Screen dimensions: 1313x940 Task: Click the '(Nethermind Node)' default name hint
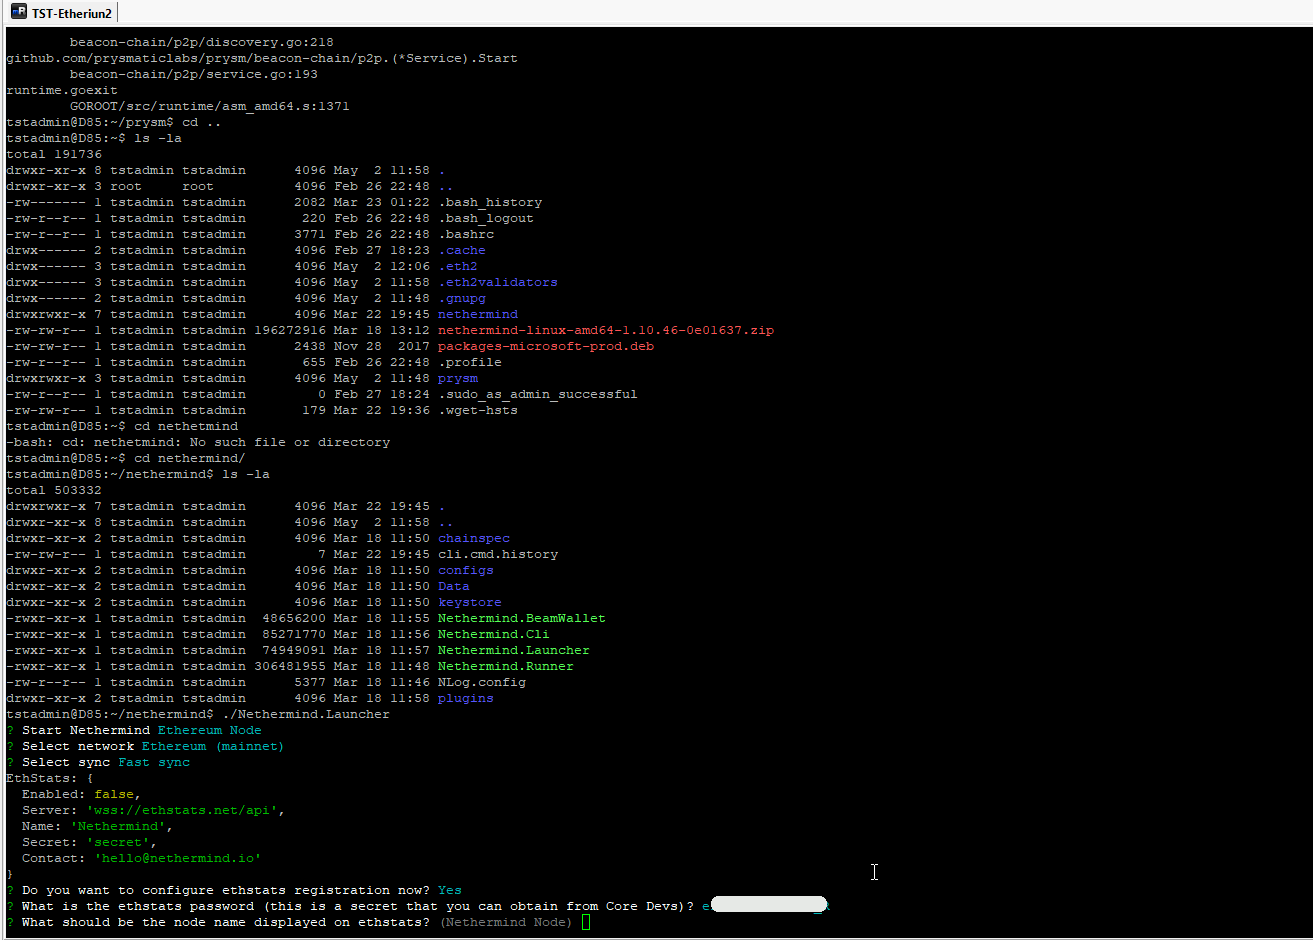tap(506, 922)
